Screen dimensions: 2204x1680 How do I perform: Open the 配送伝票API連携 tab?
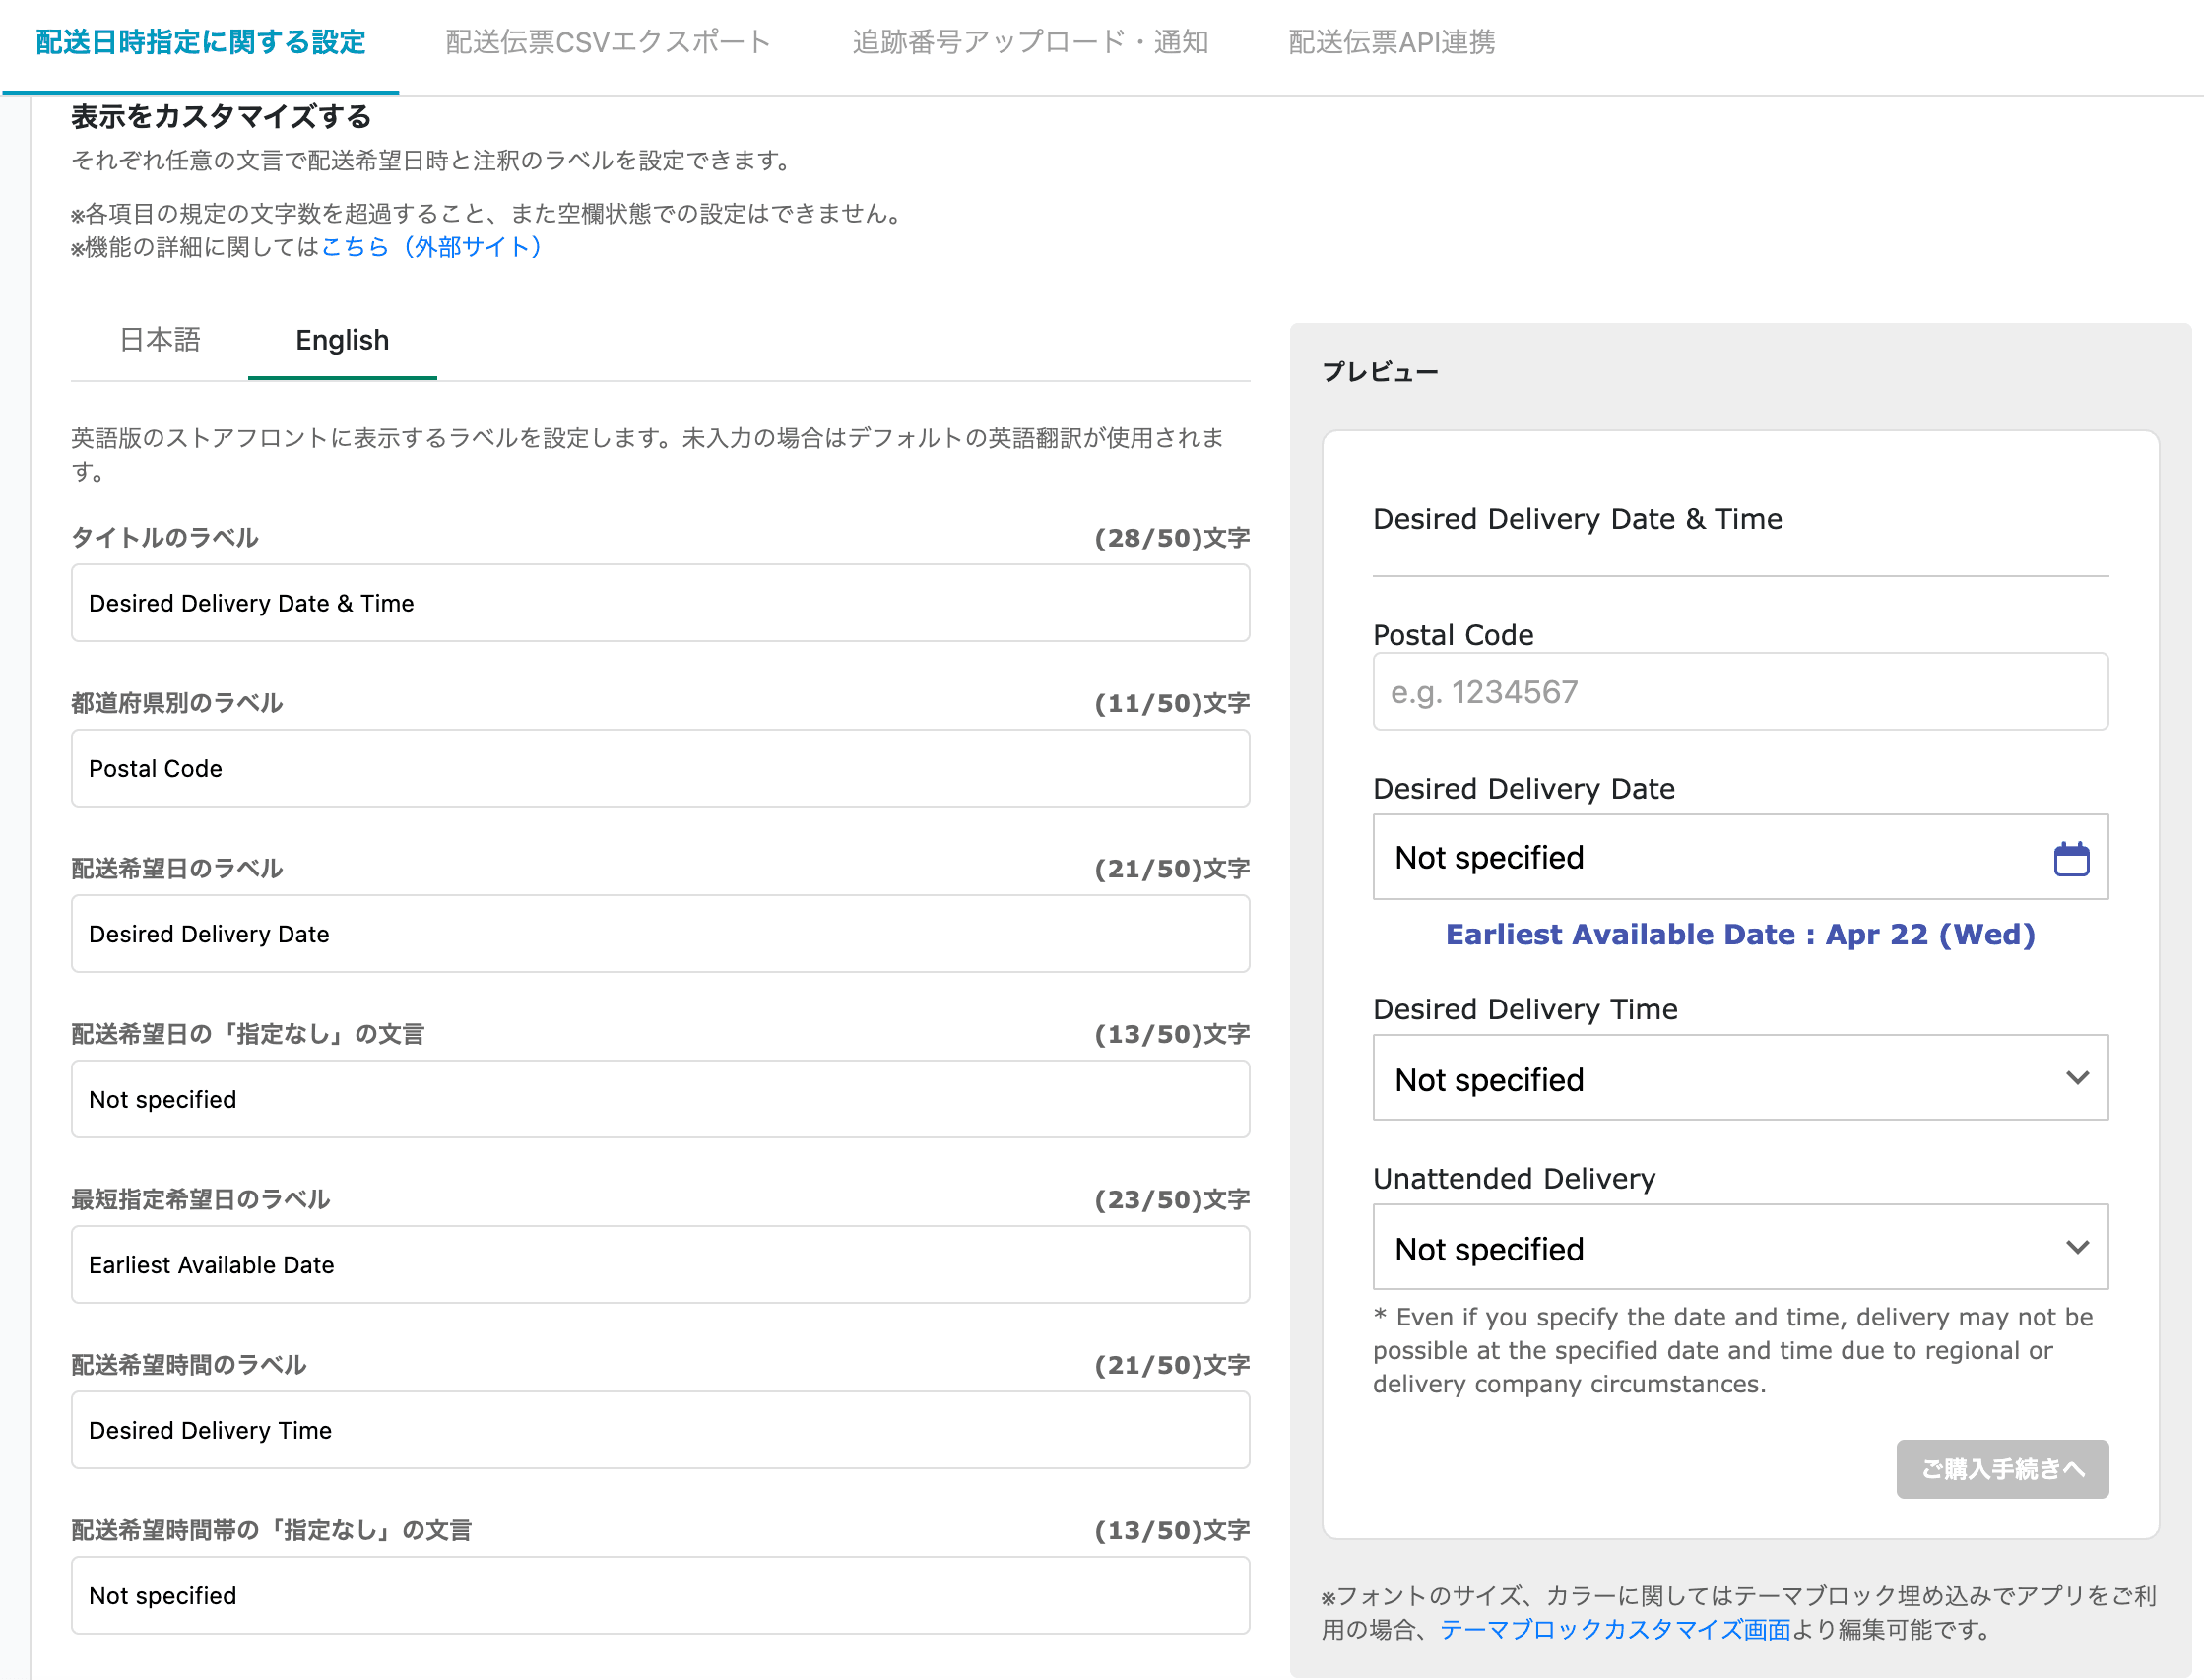coord(1391,42)
